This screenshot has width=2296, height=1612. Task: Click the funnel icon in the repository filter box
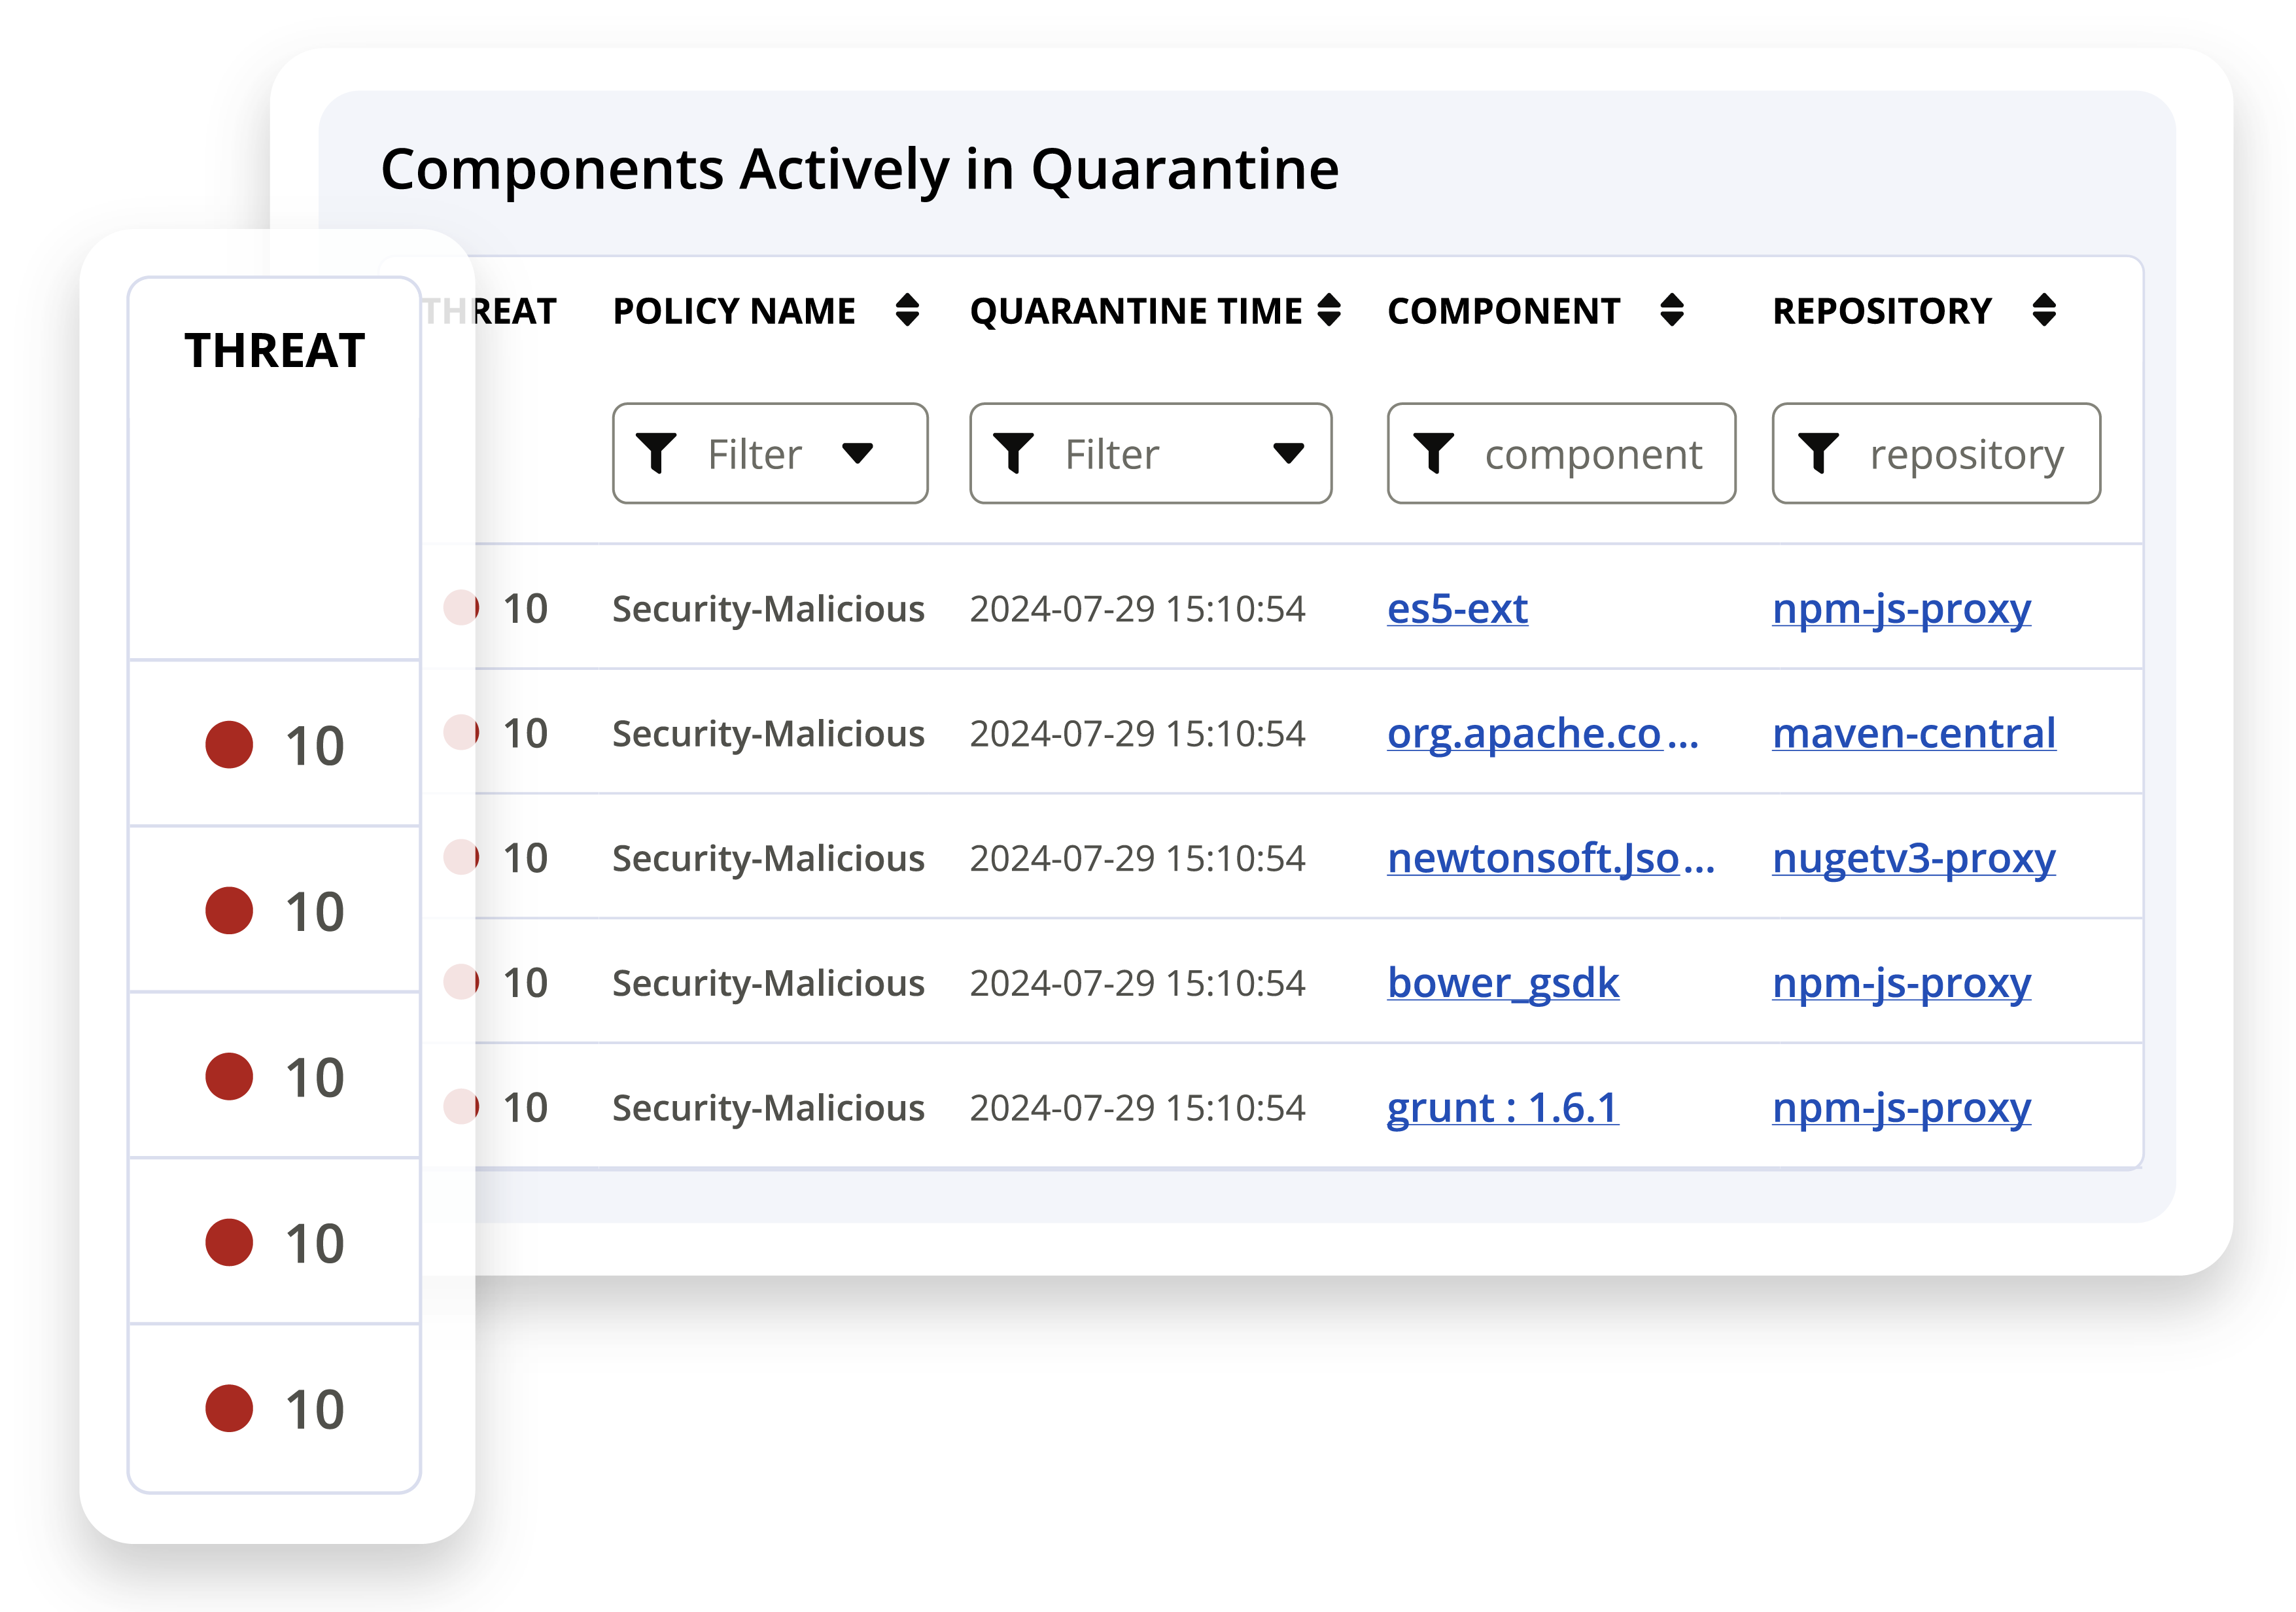coord(1820,453)
